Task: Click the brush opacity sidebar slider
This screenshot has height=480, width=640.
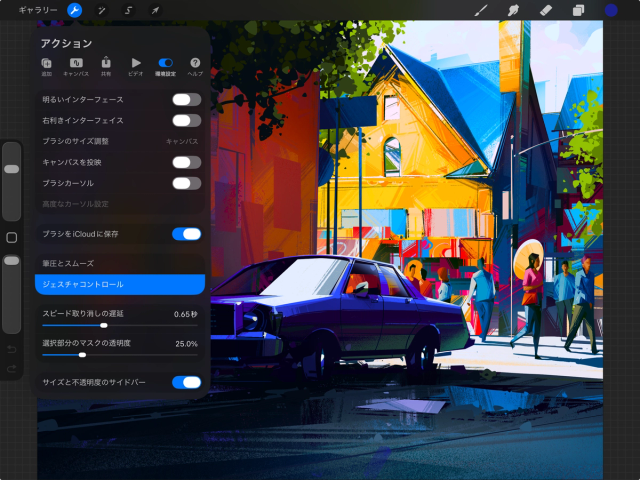Action: (11, 294)
